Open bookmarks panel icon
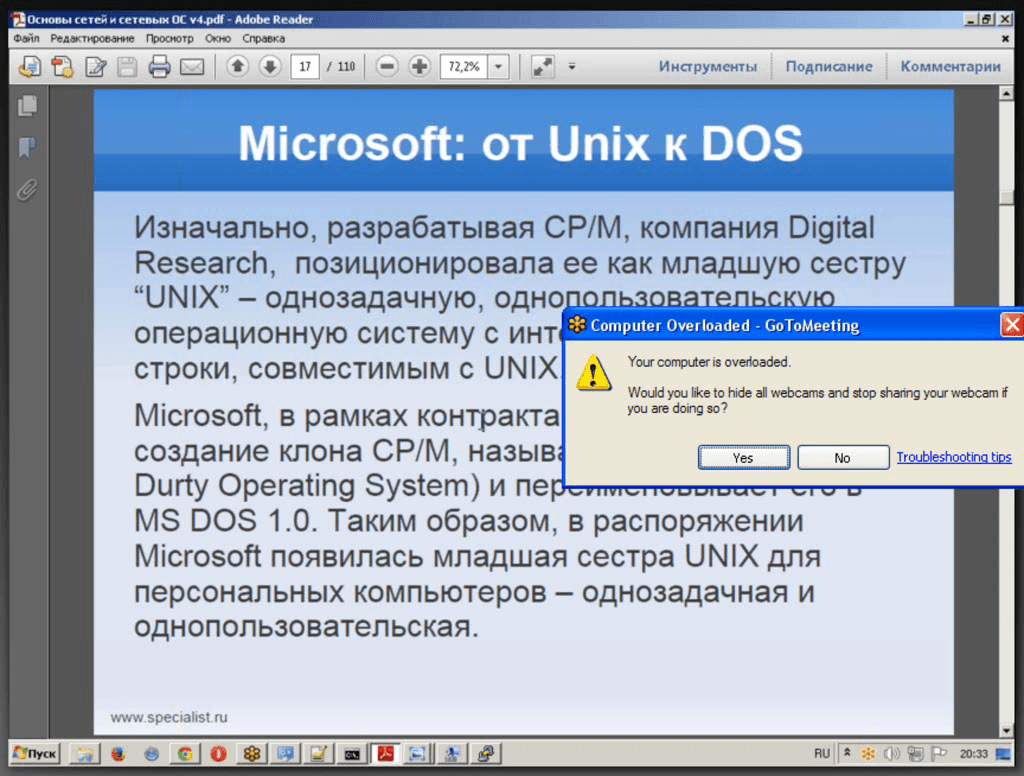Screen dimensions: 1024x776 pyautogui.click(x=27, y=148)
